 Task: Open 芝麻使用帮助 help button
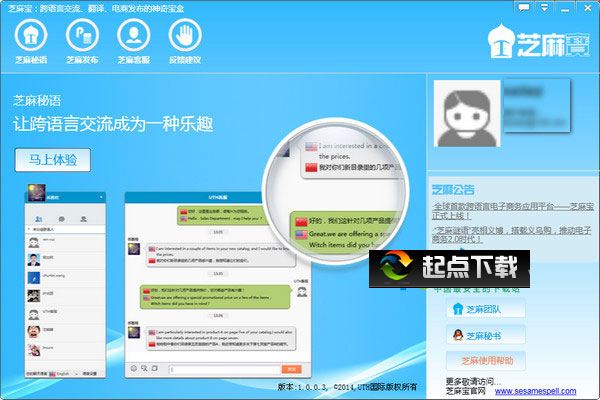point(485,361)
